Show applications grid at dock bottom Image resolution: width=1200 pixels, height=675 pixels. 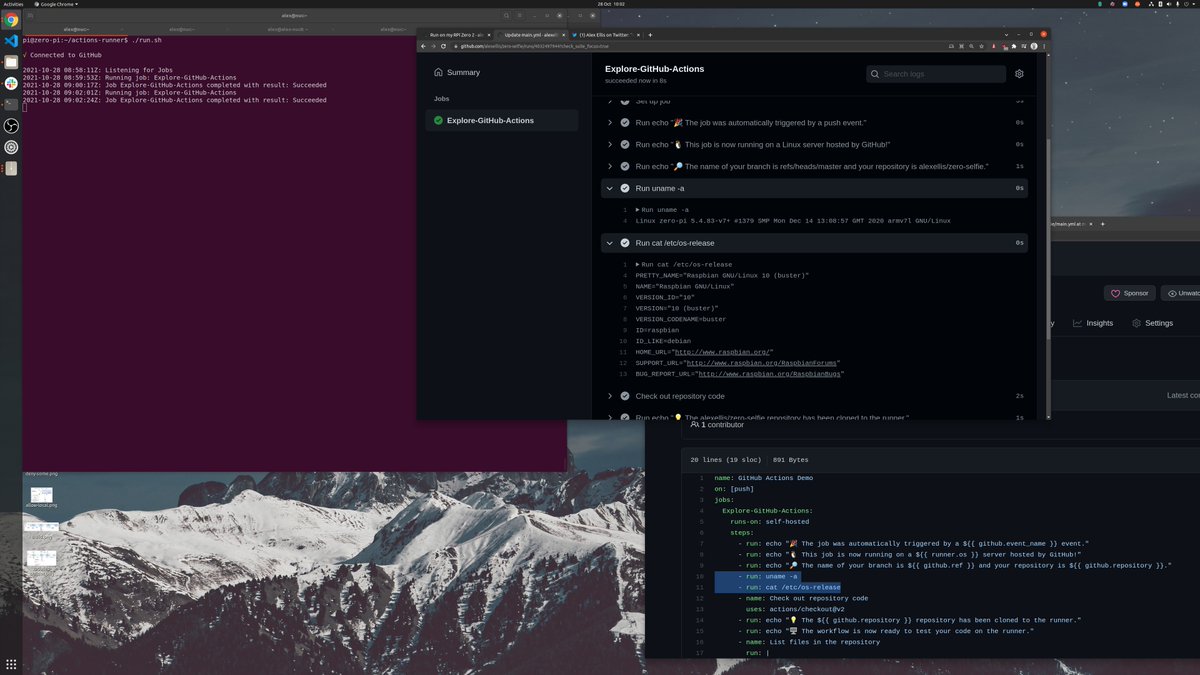[11, 665]
